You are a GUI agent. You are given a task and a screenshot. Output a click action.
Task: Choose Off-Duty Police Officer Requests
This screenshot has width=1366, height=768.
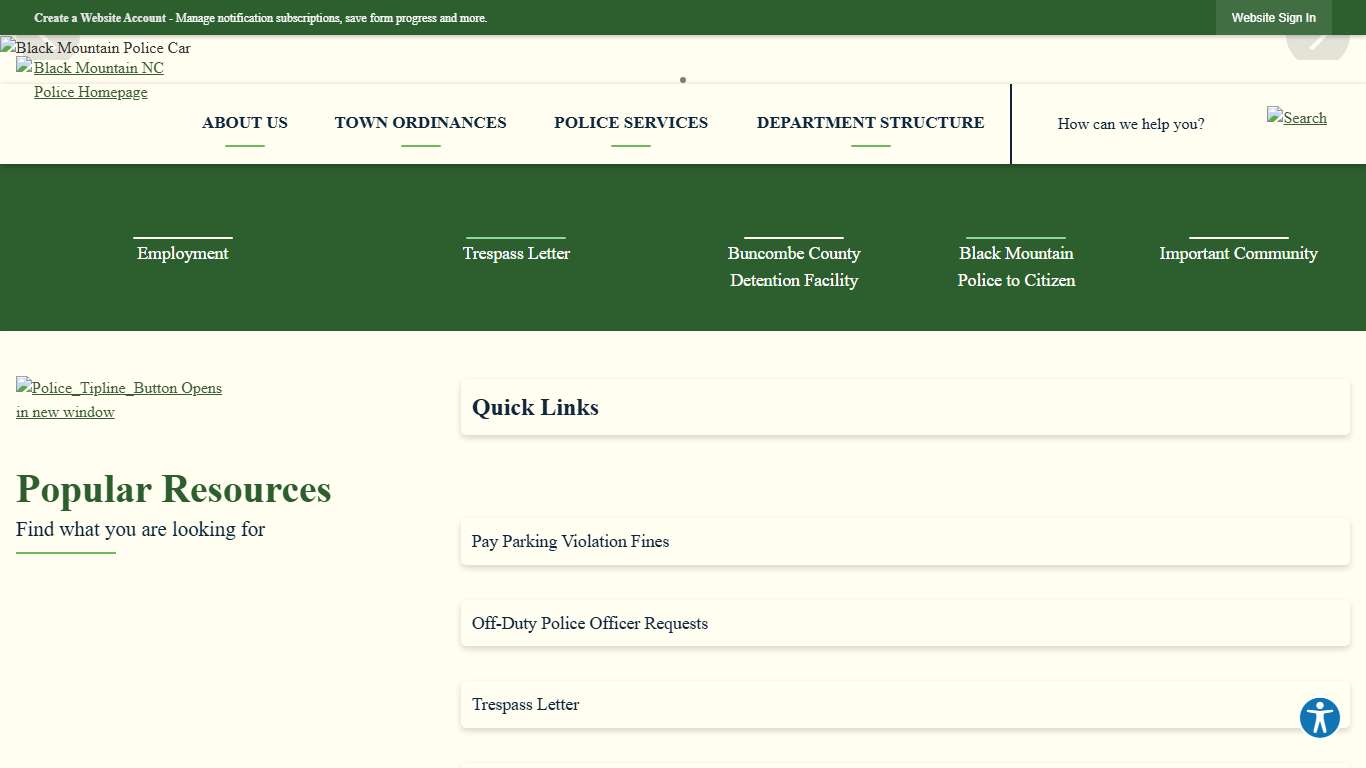click(589, 623)
